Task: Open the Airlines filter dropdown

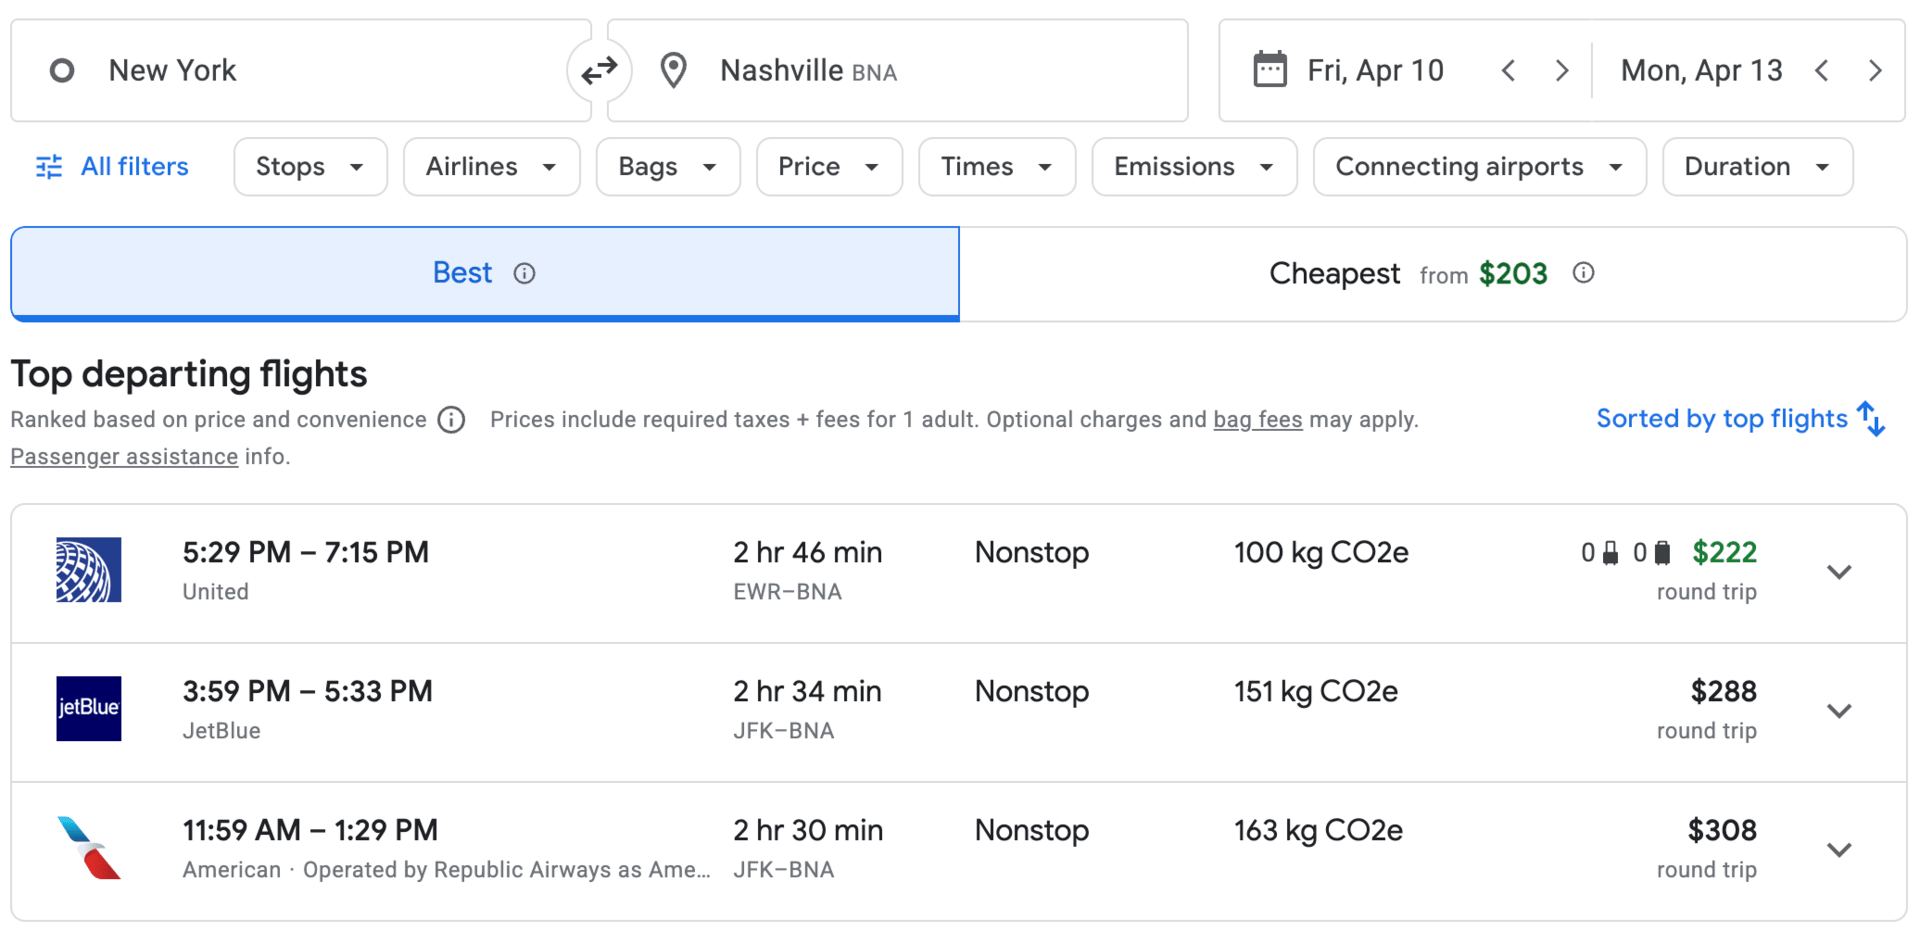Action: [491, 167]
